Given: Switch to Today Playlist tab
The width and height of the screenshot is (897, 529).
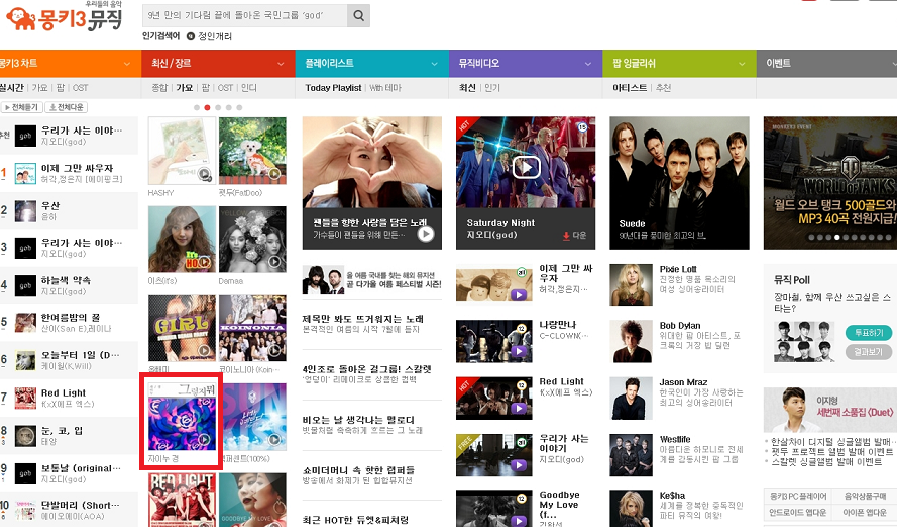Looking at the screenshot, I should (333, 87).
